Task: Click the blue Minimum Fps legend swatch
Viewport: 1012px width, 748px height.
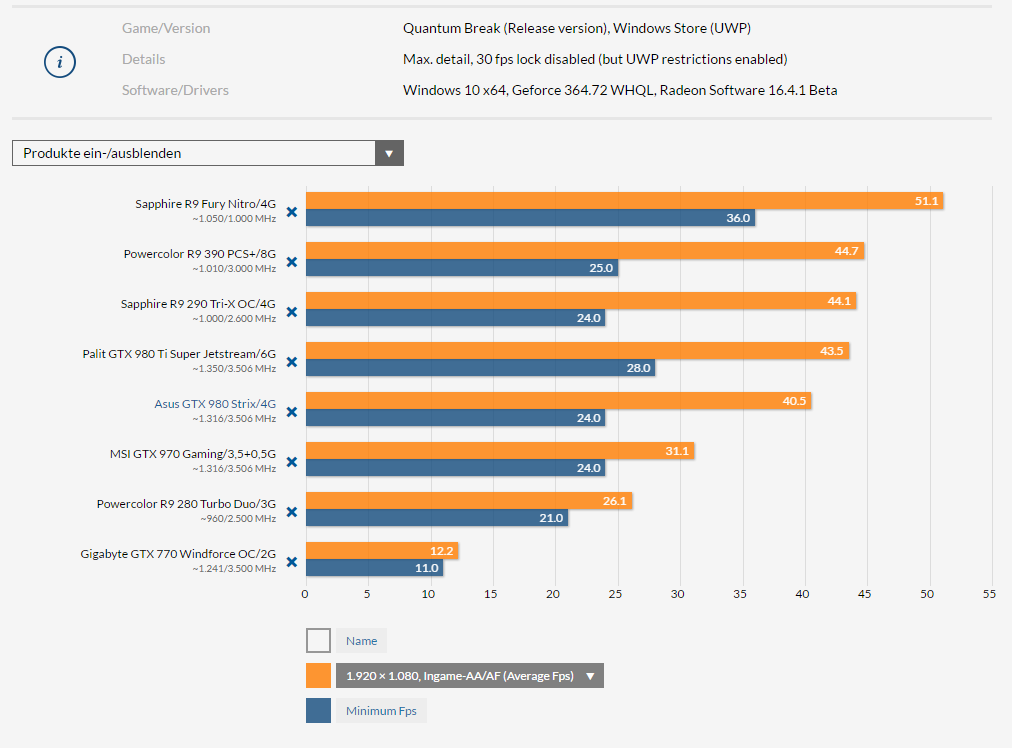Action: tap(318, 711)
